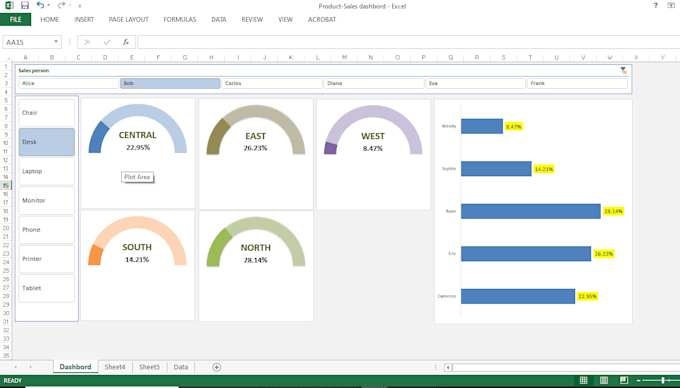Open the FILE tab

16,20
